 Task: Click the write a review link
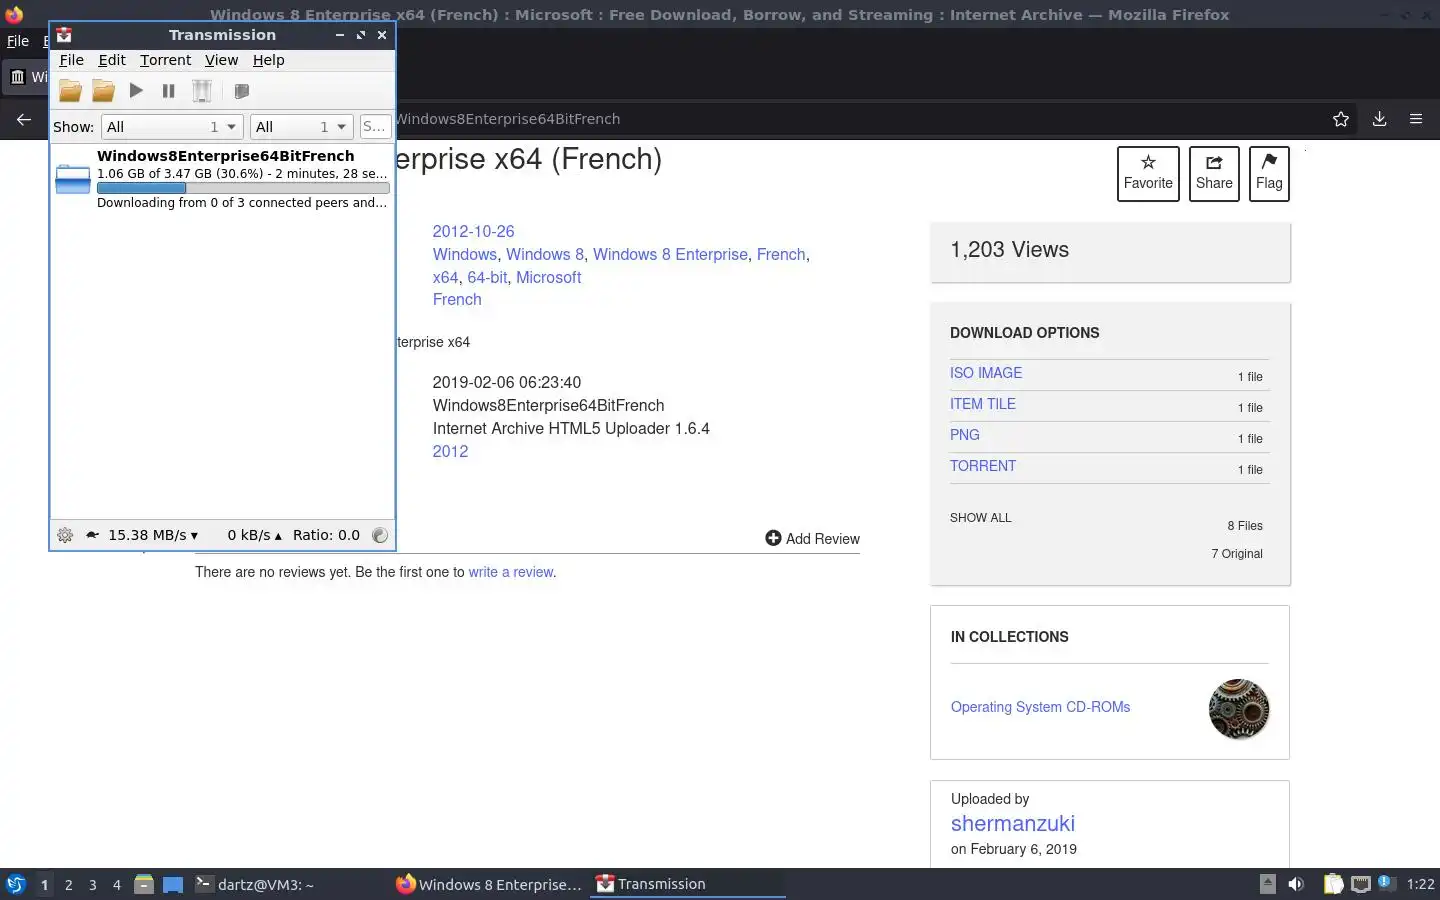point(511,572)
